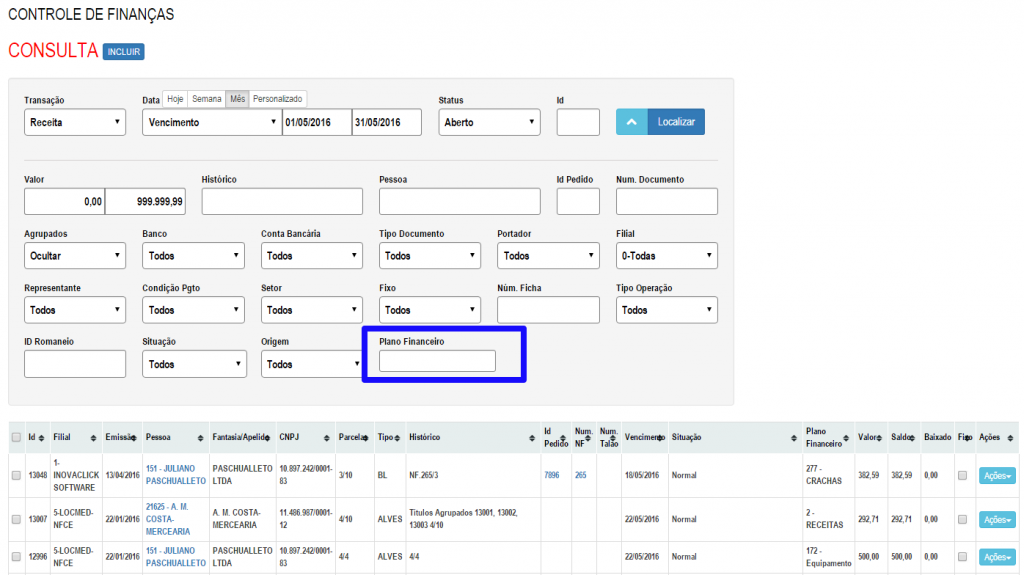Select row checkbox for Id 13048
This screenshot has height=575, width=1024.
pos(16,475)
